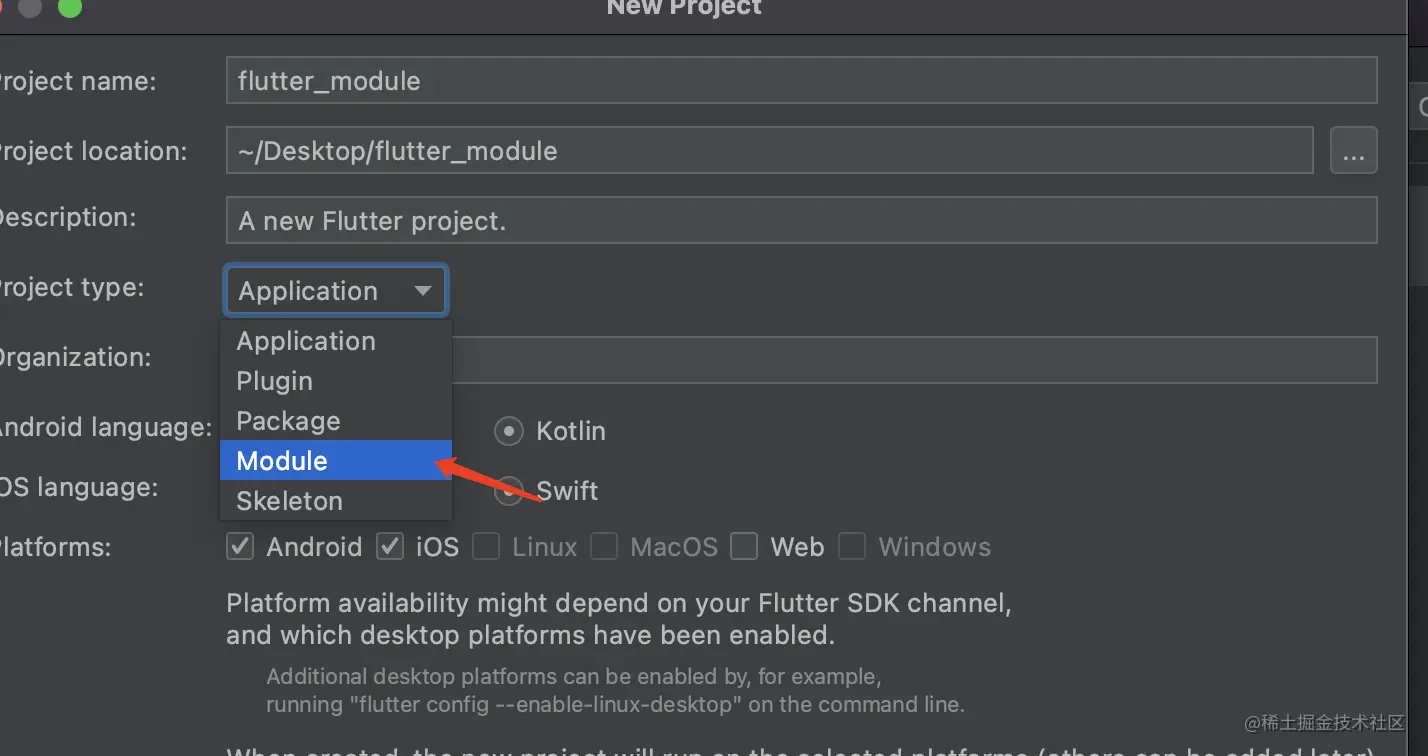Click the browse button for project location
Viewport: 1428px width, 756px height.
point(1353,151)
